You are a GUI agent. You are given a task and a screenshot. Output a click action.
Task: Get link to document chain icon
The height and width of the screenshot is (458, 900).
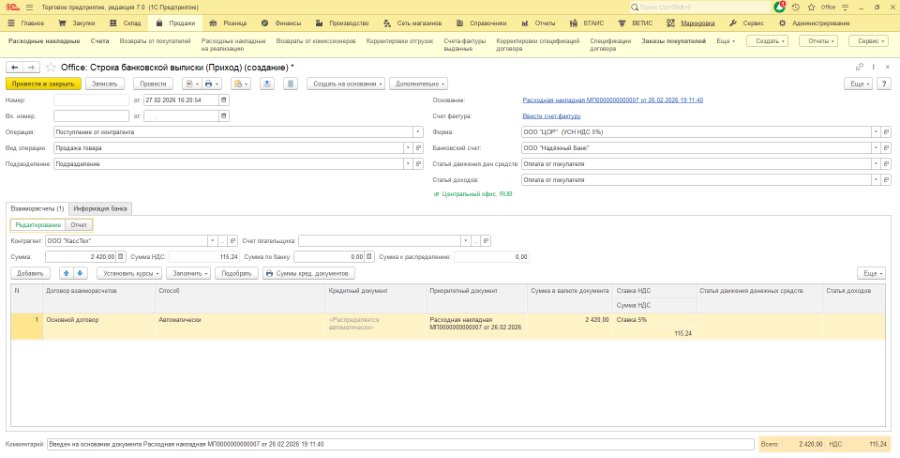[859, 67]
